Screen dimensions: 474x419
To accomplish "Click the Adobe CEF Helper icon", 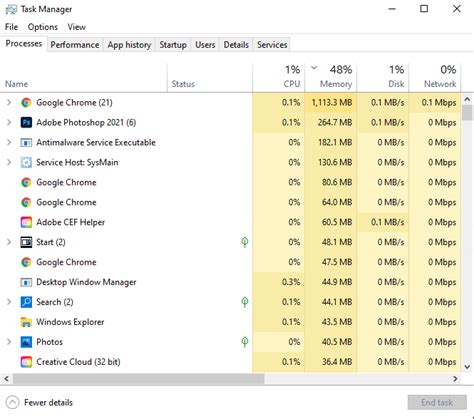I will tap(26, 222).
